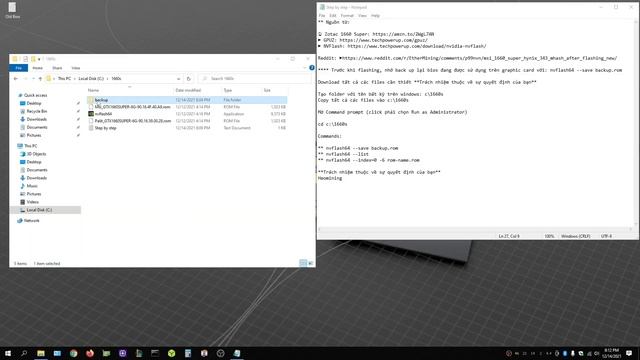The height and width of the screenshot is (360, 640).
Task: Open Notepad Edit menu
Action: tap(333, 16)
